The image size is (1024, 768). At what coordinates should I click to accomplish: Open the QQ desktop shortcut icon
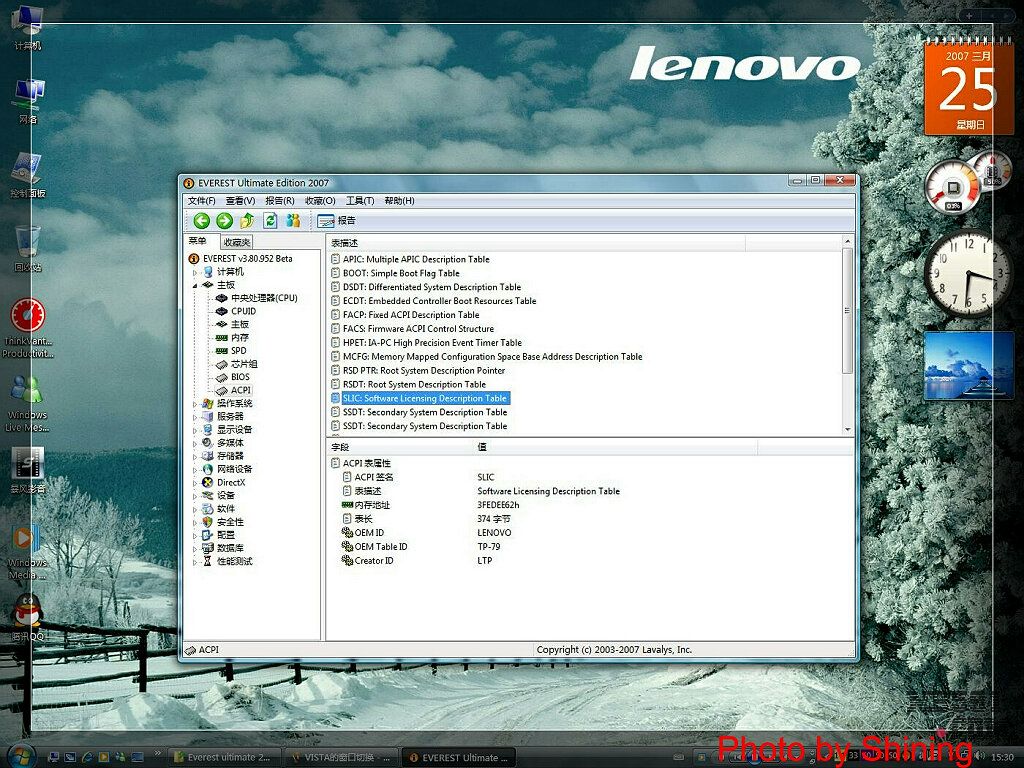coord(27,612)
